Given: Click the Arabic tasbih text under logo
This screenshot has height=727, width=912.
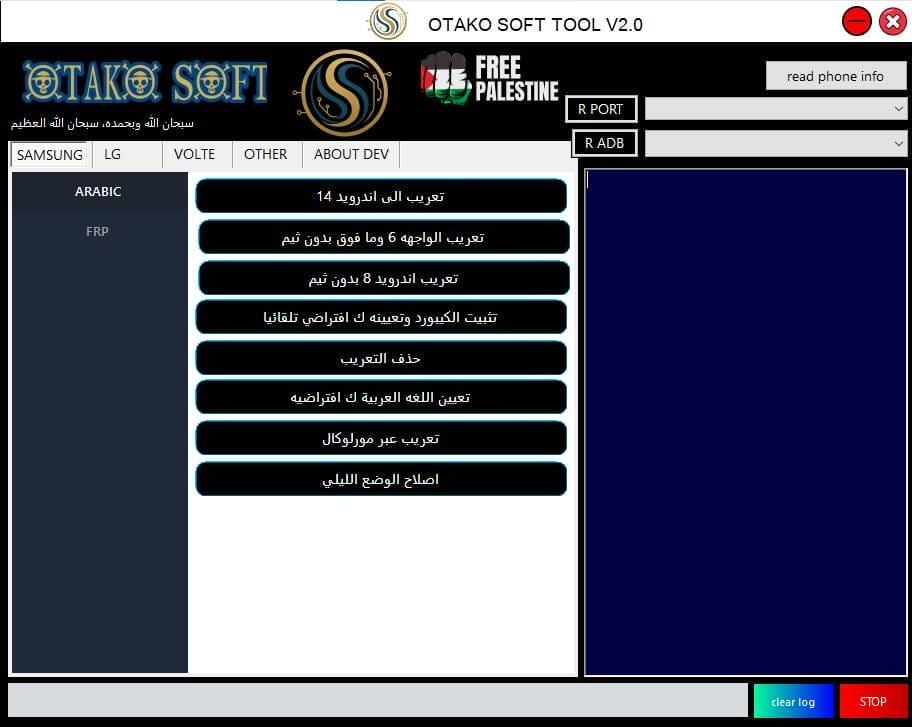Looking at the screenshot, I should [102, 123].
